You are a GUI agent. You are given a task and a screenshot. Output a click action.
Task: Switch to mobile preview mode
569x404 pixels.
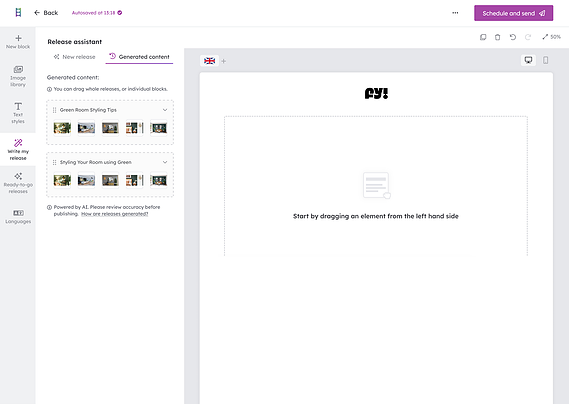click(545, 60)
